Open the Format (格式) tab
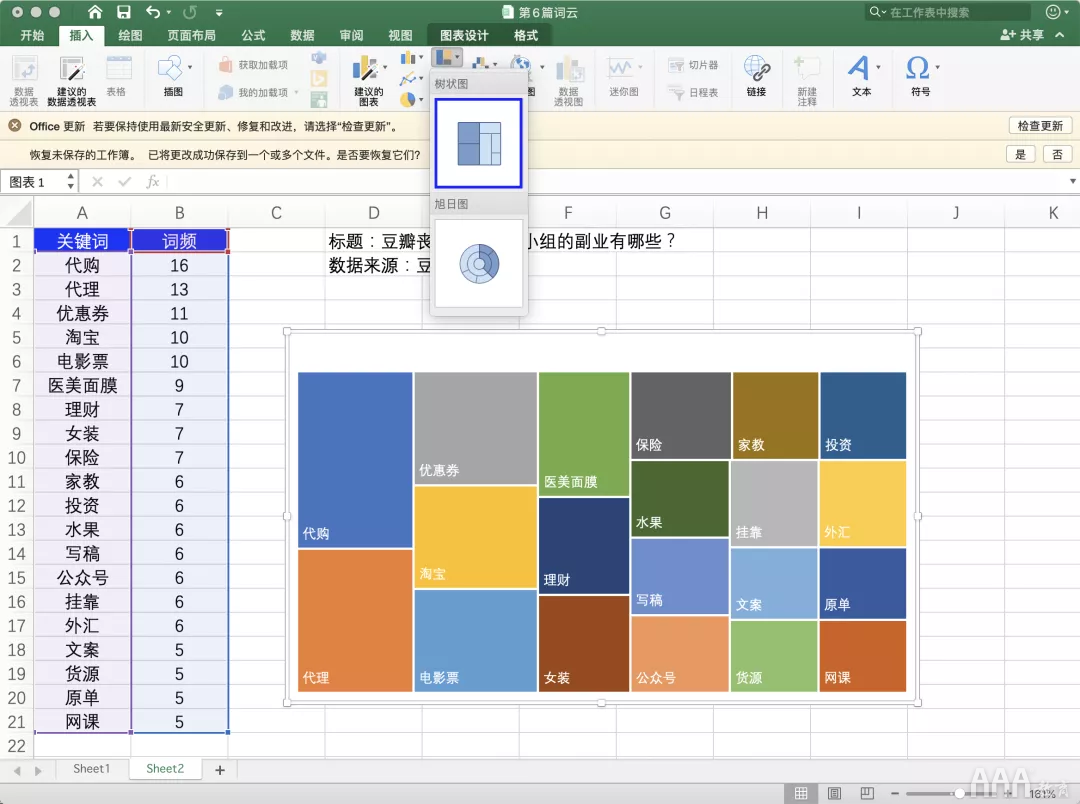This screenshot has width=1080, height=804. tap(526, 35)
